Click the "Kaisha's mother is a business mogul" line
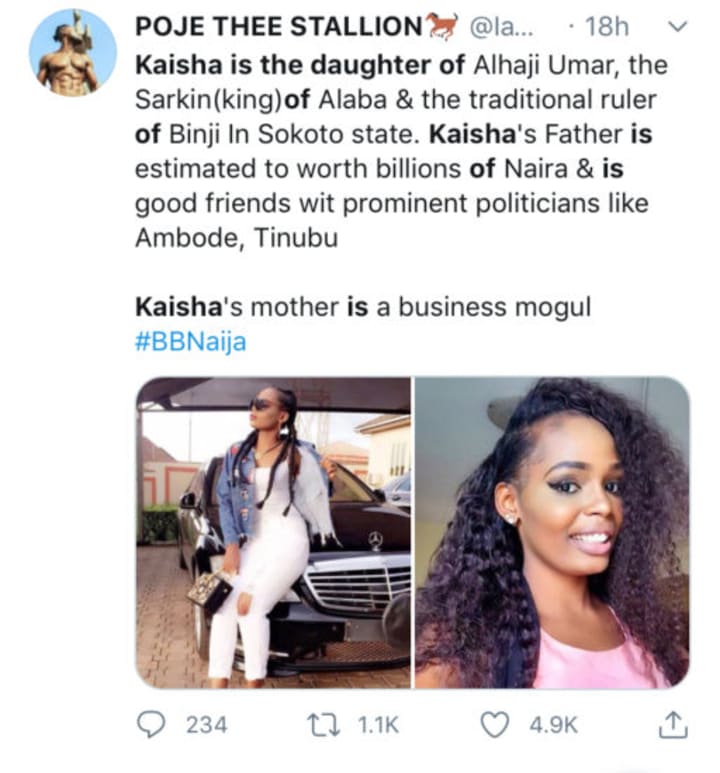 coord(362,308)
